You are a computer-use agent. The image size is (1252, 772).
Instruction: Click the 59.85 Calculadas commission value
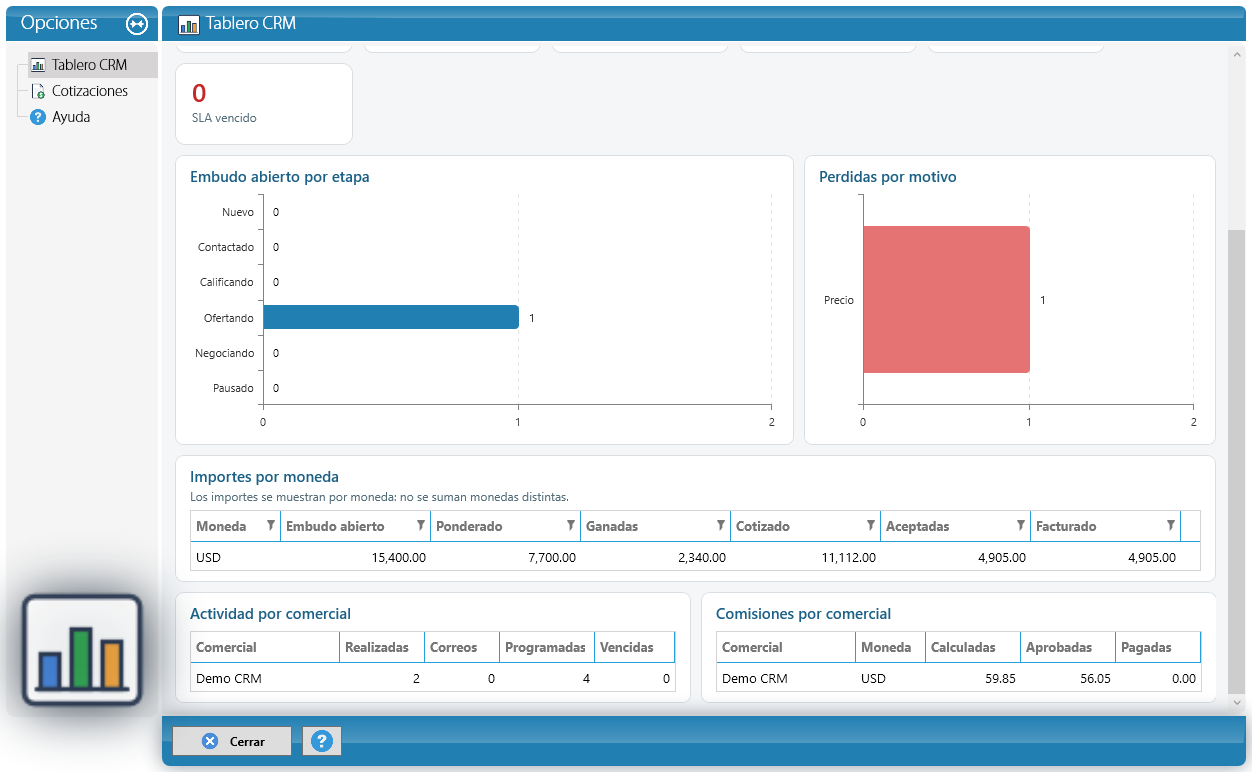click(x=1000, y=679)
